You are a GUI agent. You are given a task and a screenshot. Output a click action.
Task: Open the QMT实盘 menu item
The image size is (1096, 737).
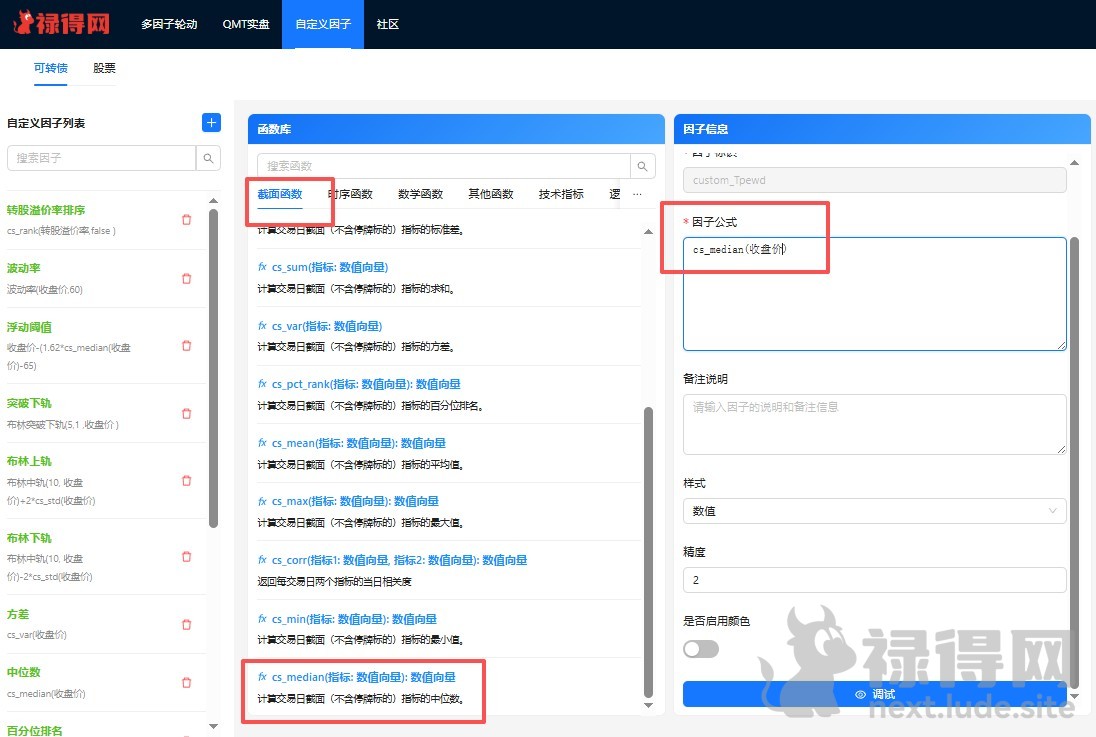[246, 24]
